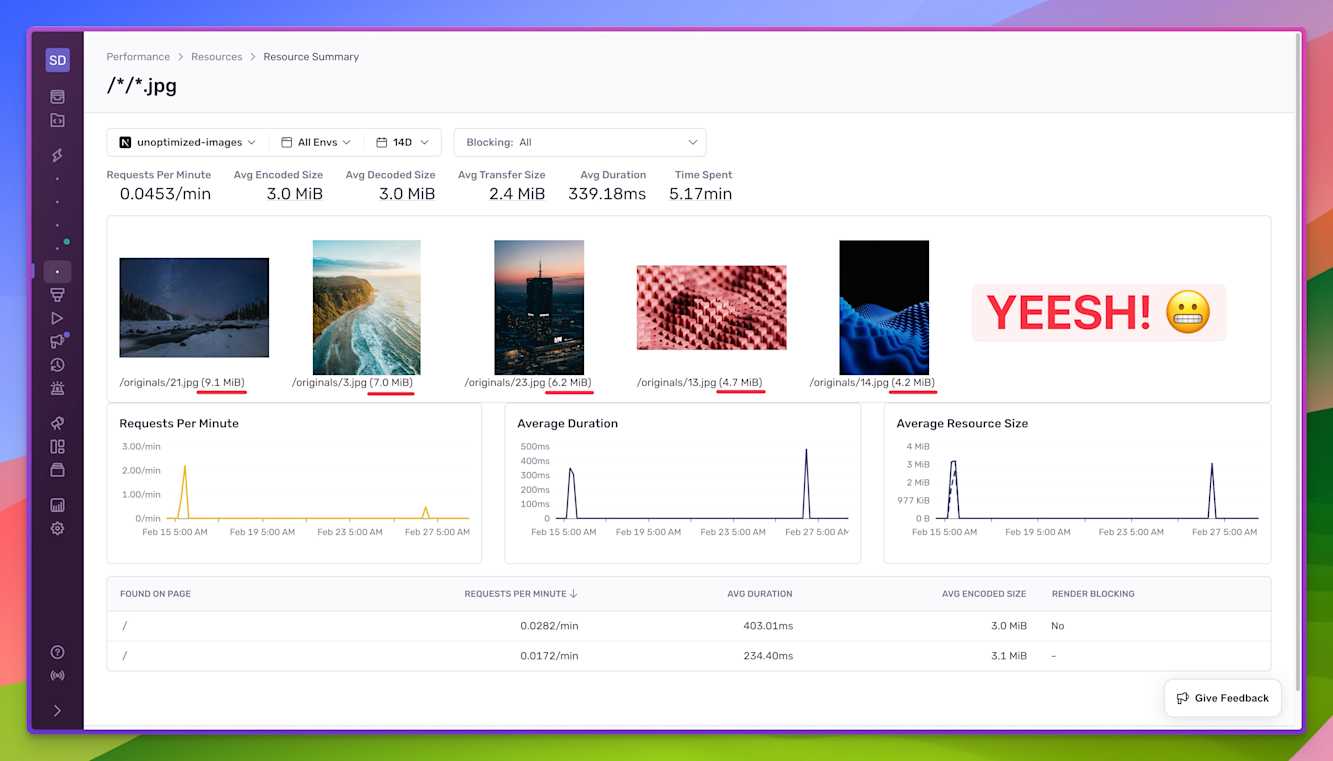Click the Give Feedback button
Viewport: 1333px width, 761px height.
[x=1222, y=698]
